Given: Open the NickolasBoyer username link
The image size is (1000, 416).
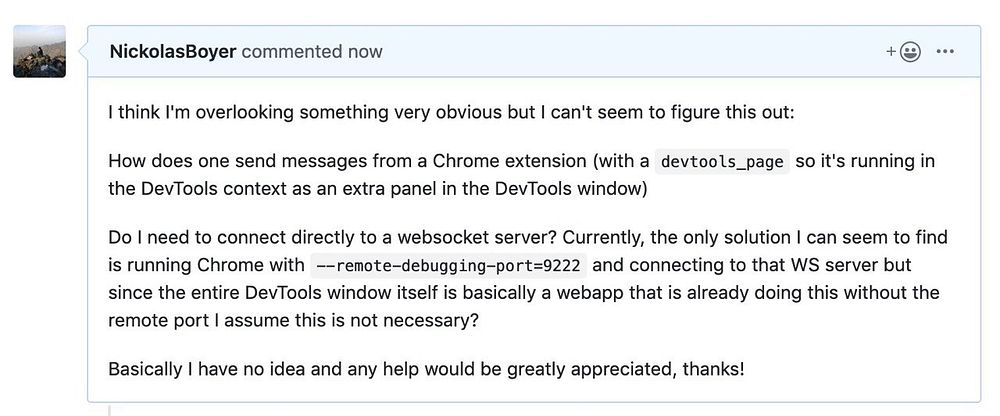Looking at the screenshot, I should [x=172, y=51].
